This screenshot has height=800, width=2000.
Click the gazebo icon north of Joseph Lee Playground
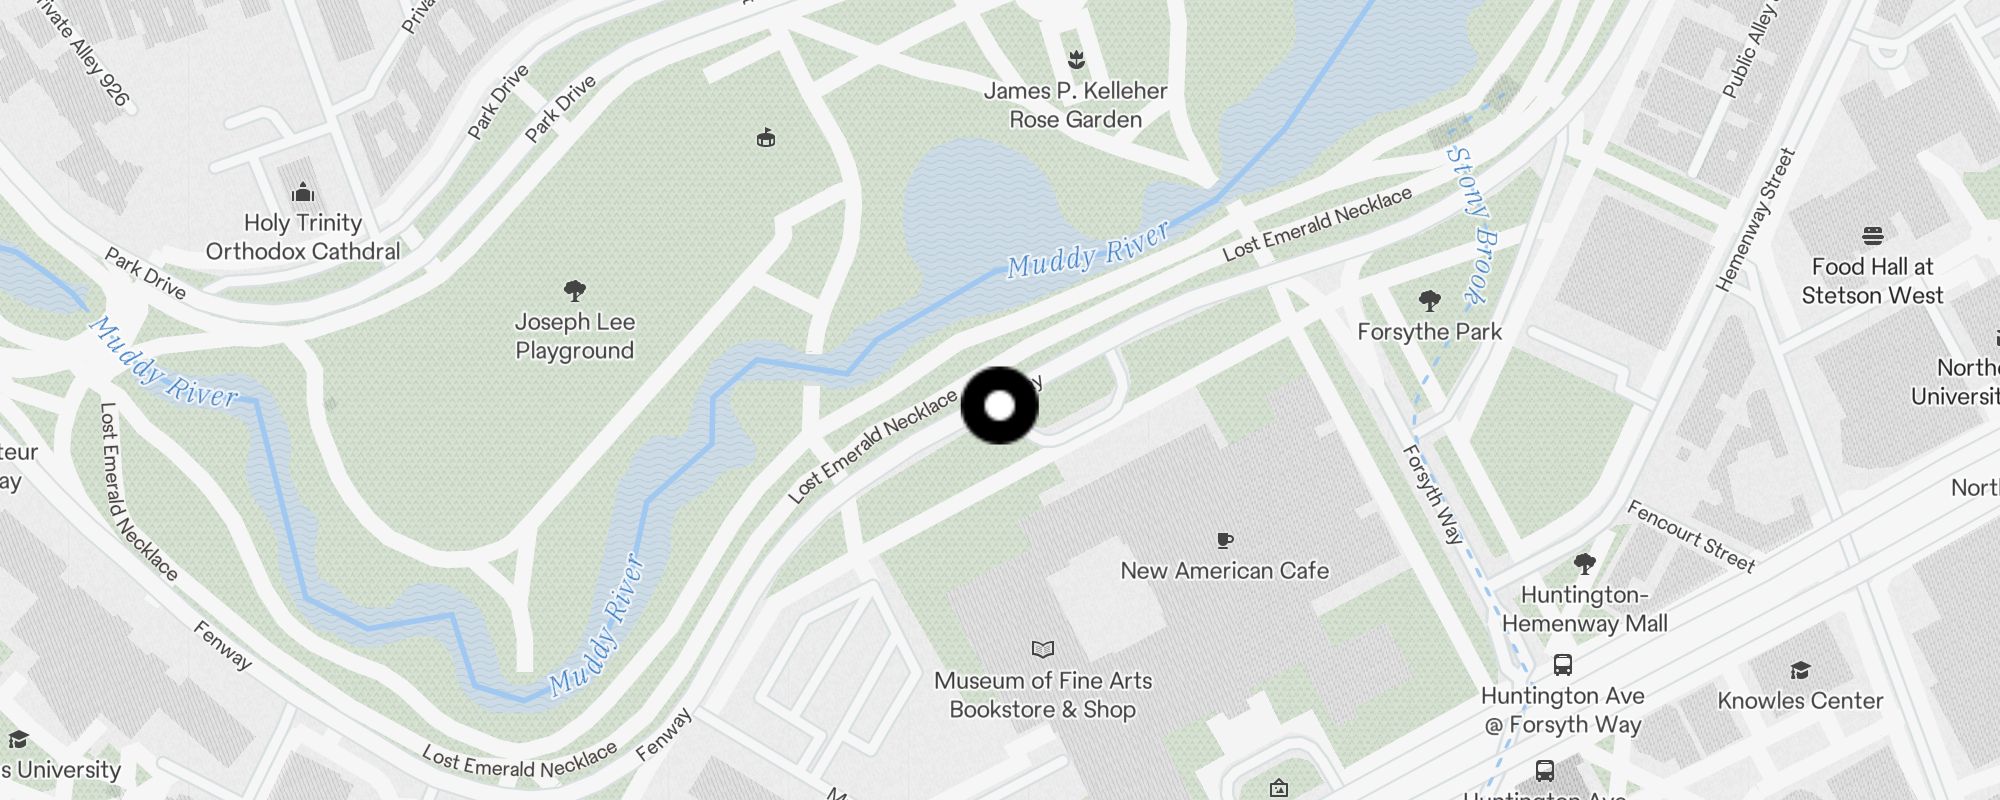click(x=766, y=138)
